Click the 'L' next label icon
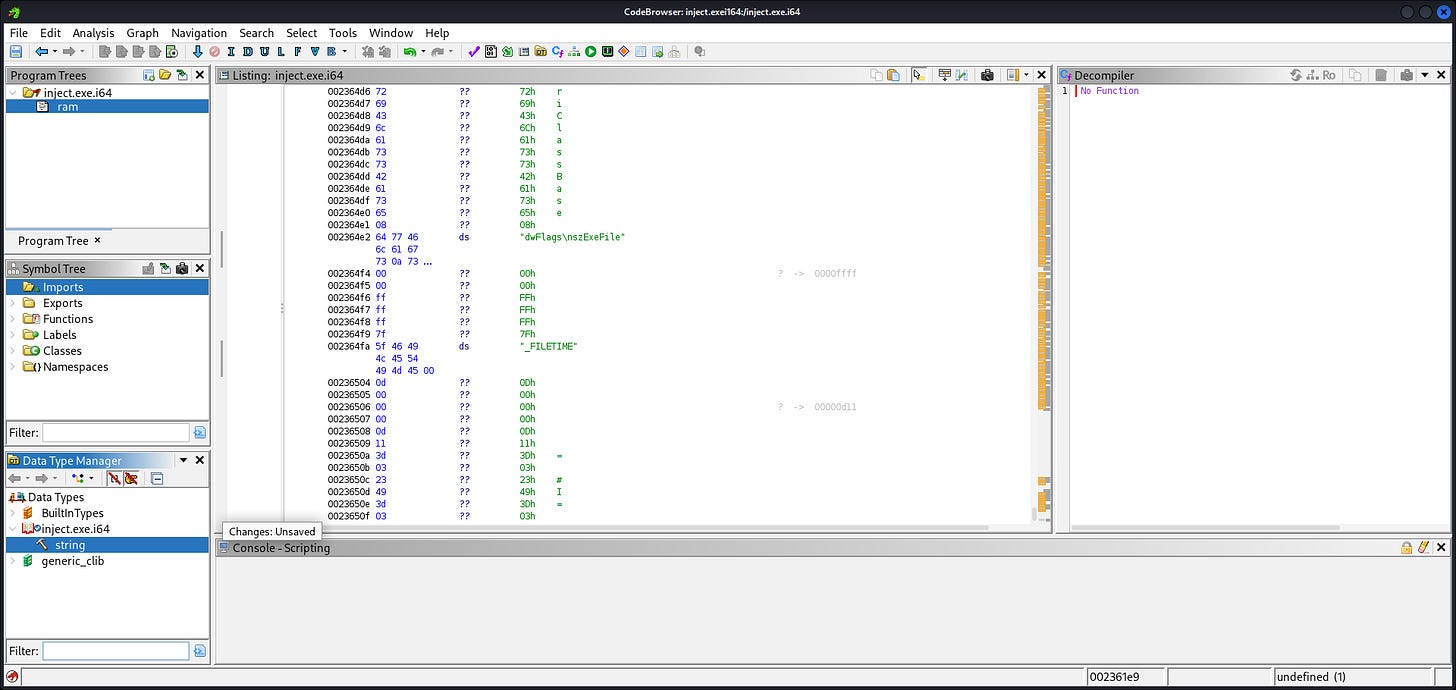 (281, 51)
